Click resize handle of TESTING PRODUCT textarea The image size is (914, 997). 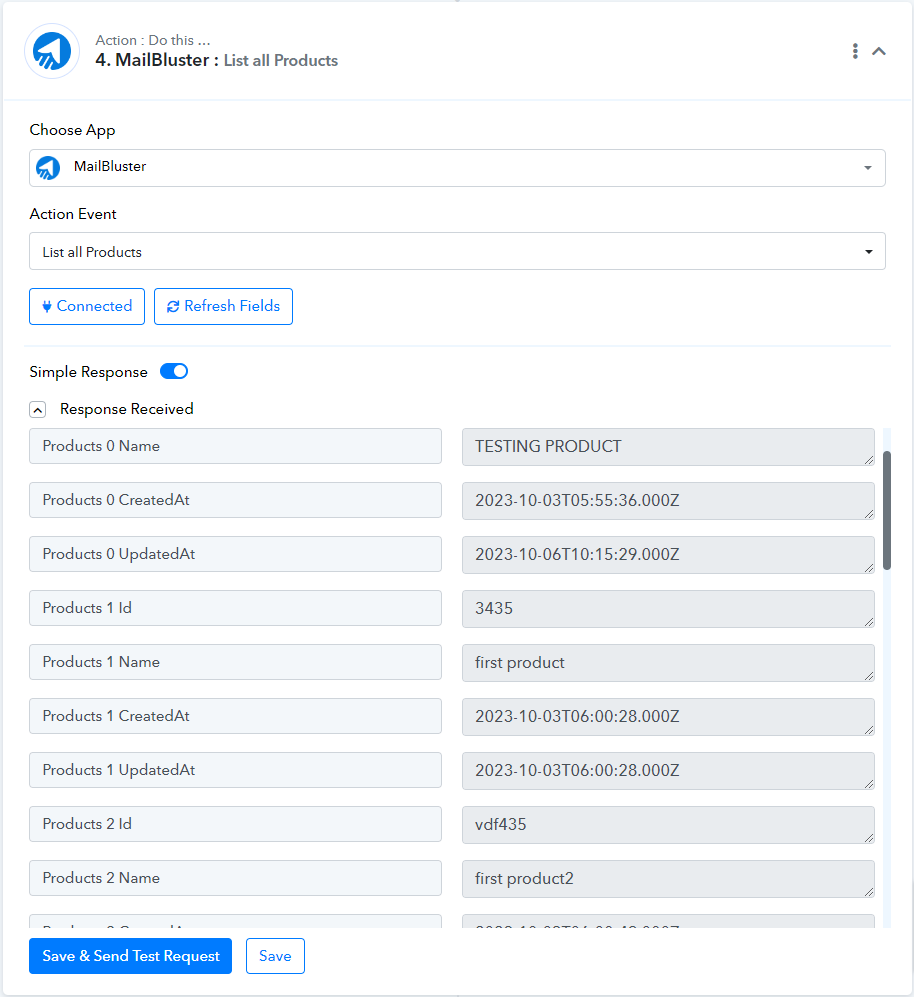click(x=869, y=460)
